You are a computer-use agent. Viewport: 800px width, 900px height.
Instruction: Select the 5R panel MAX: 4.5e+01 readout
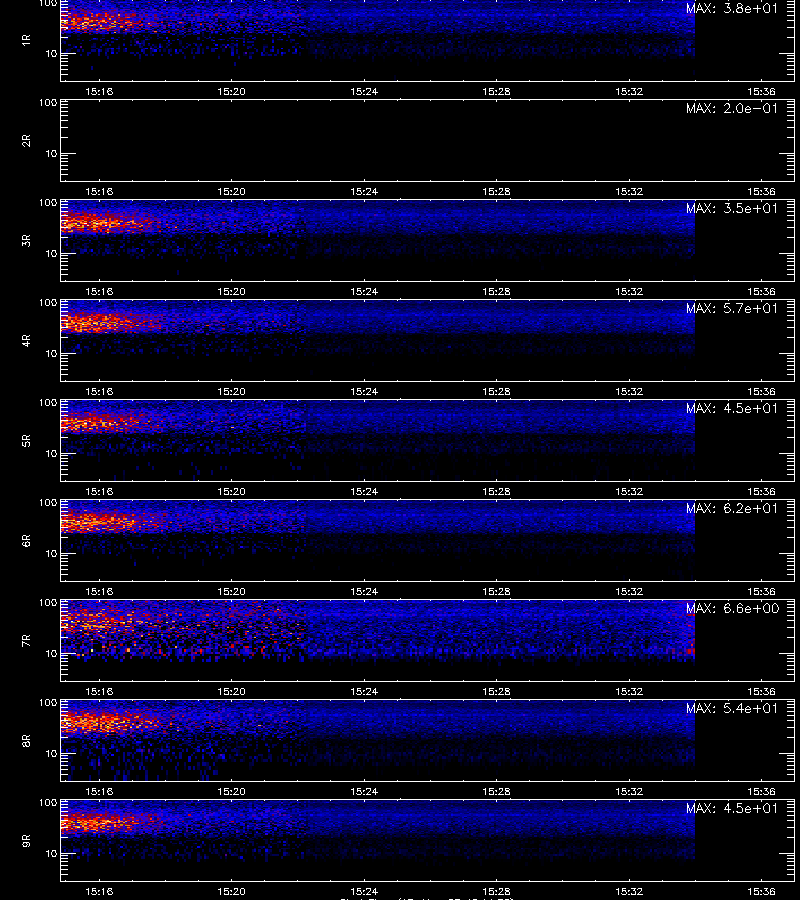(732, 408)
